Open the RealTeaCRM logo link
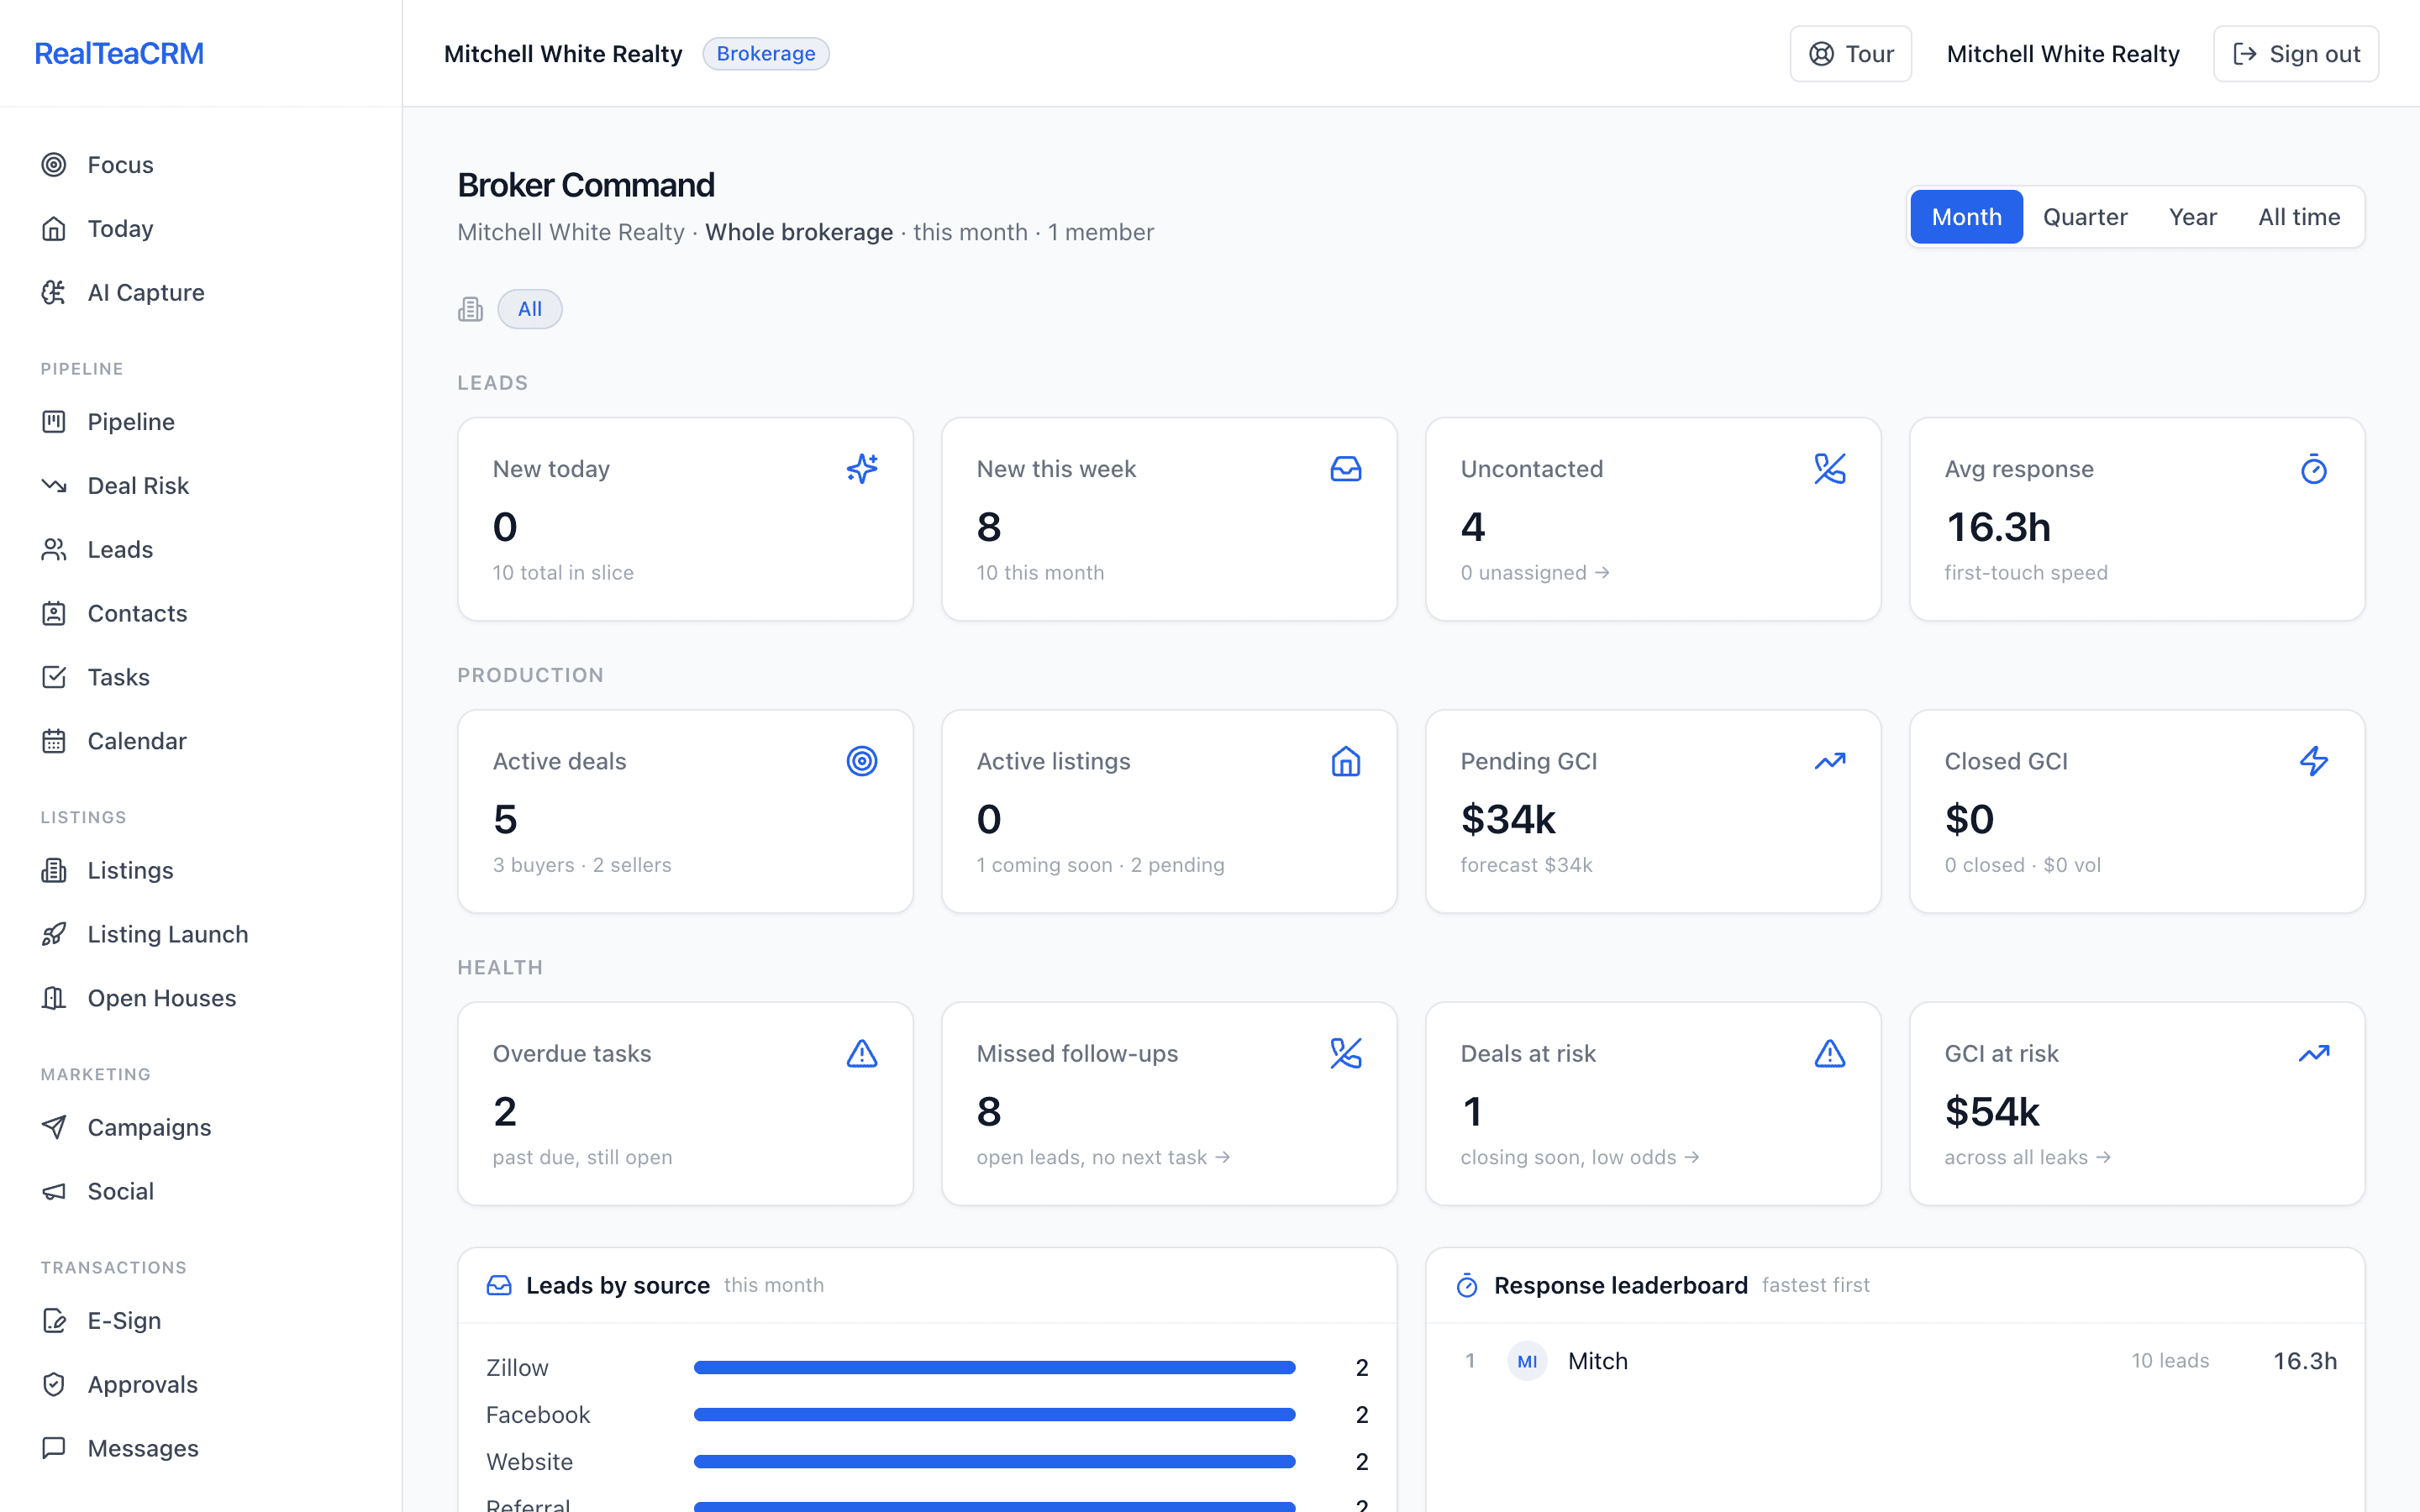Viewport: 2420px width, 1512px height. click(119, 54)
